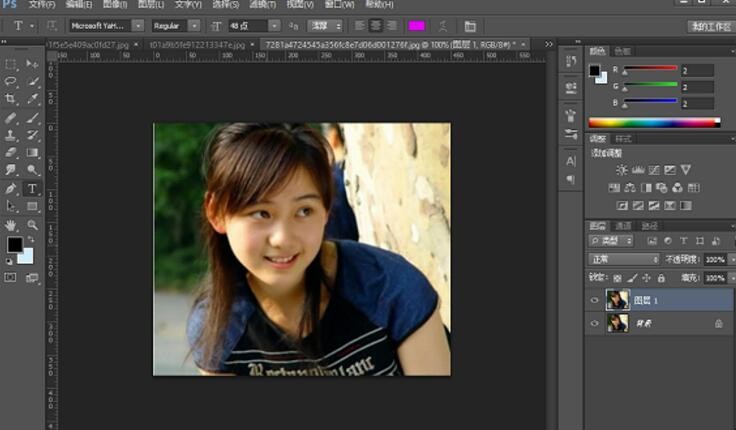Open font style dropdown Regular
The width and height of the screenshot is (736, 430).
pos(194,26)
